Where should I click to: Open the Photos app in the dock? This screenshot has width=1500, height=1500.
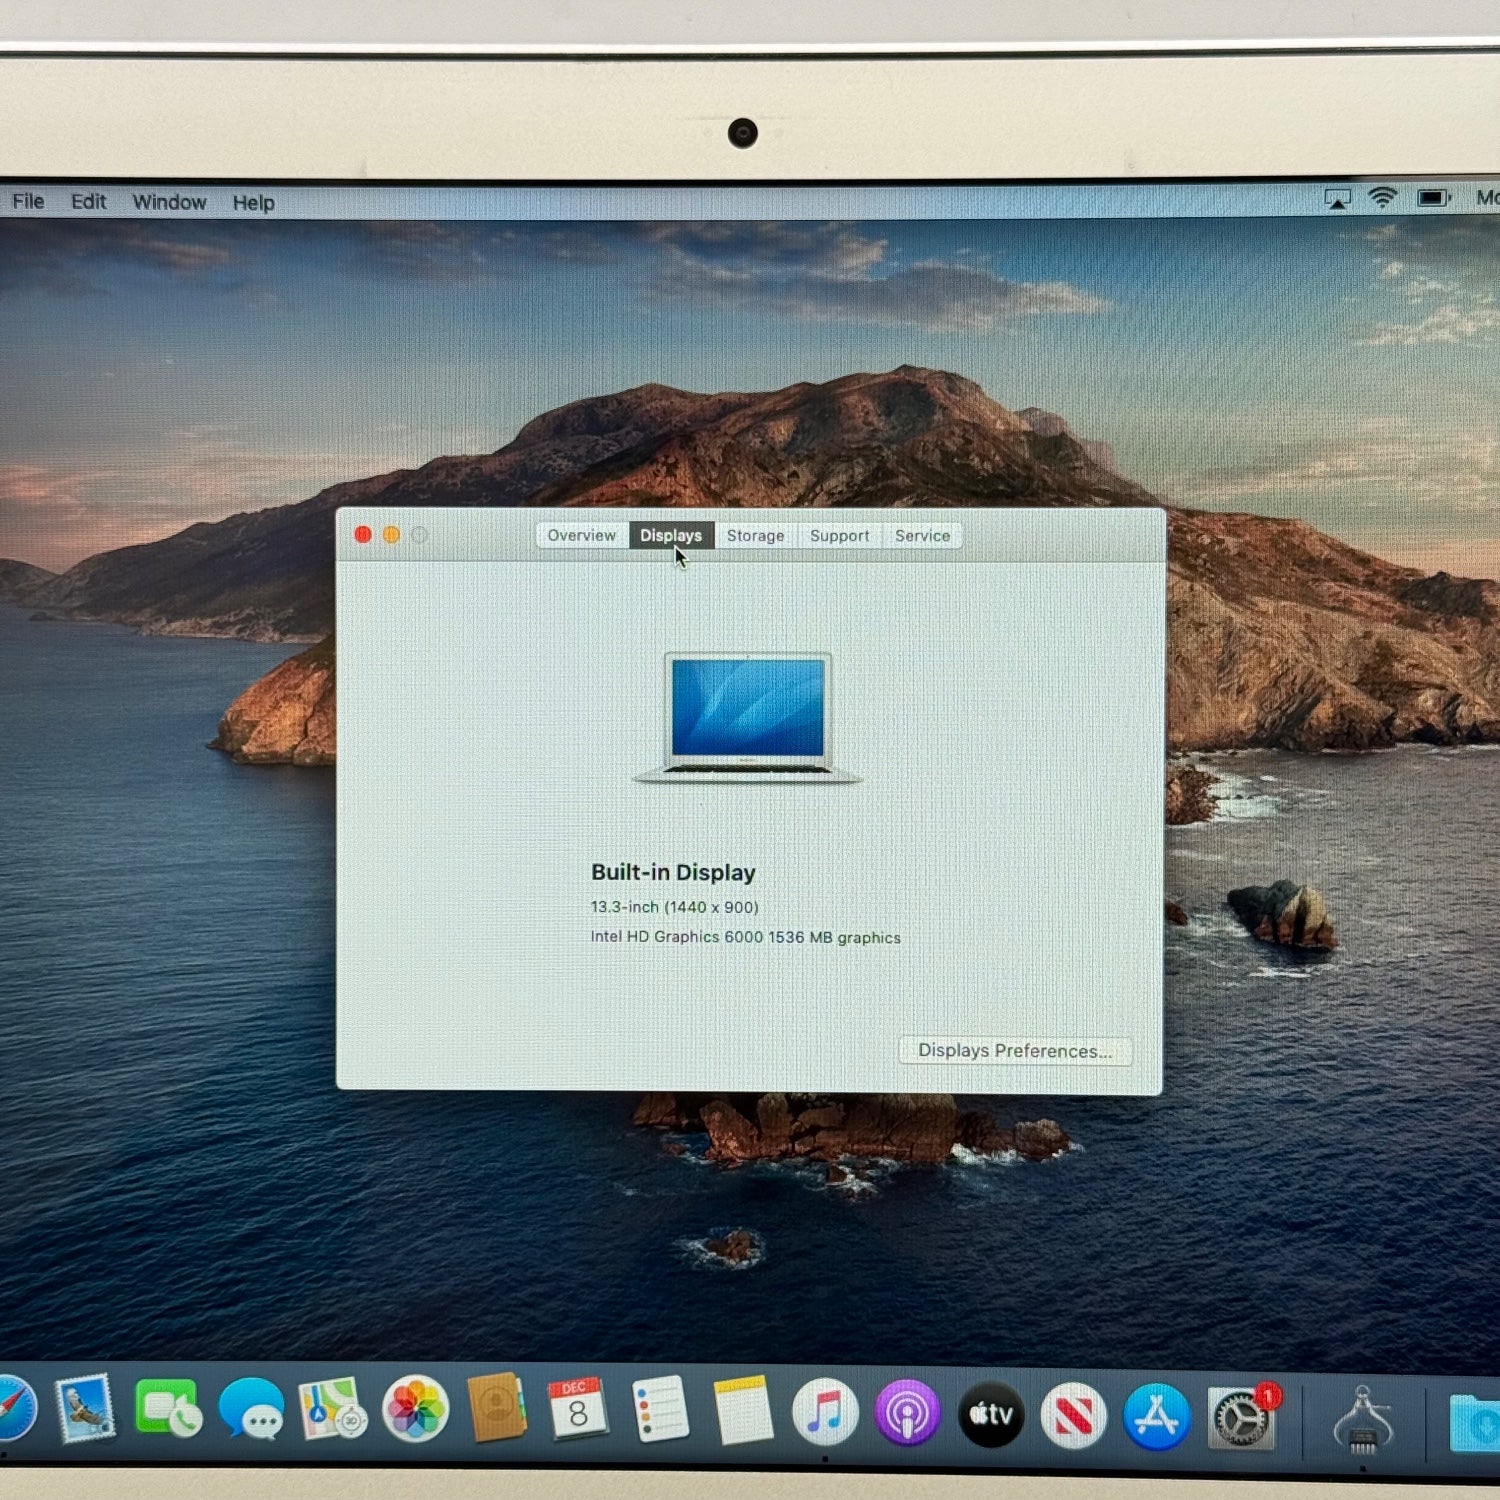tap(415, 1410)
